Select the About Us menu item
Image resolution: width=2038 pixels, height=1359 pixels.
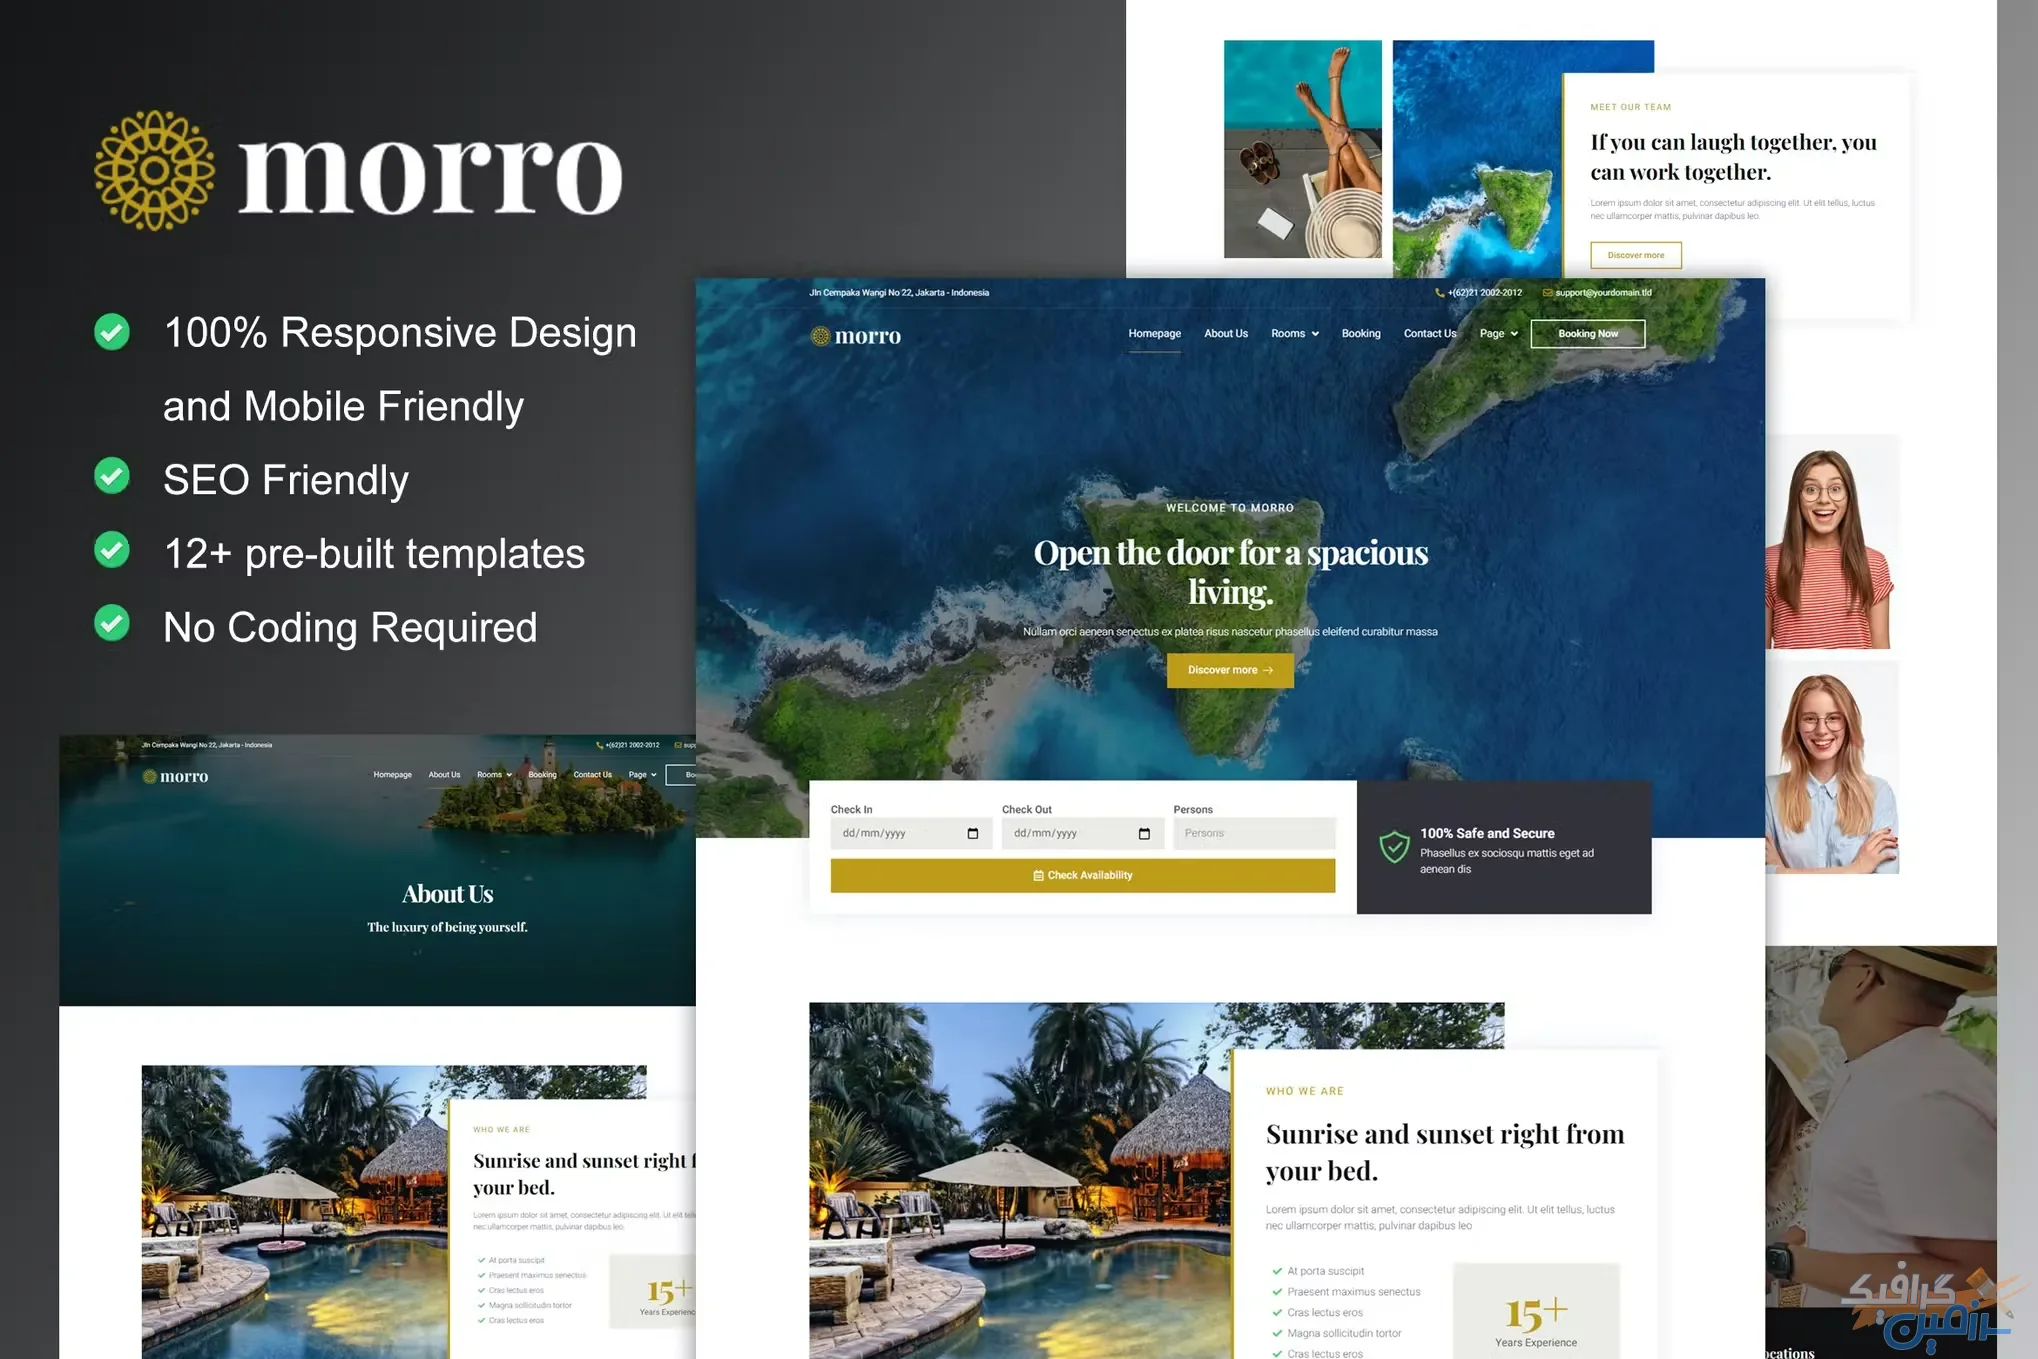pyautogui.click(x=1224, y=332)
